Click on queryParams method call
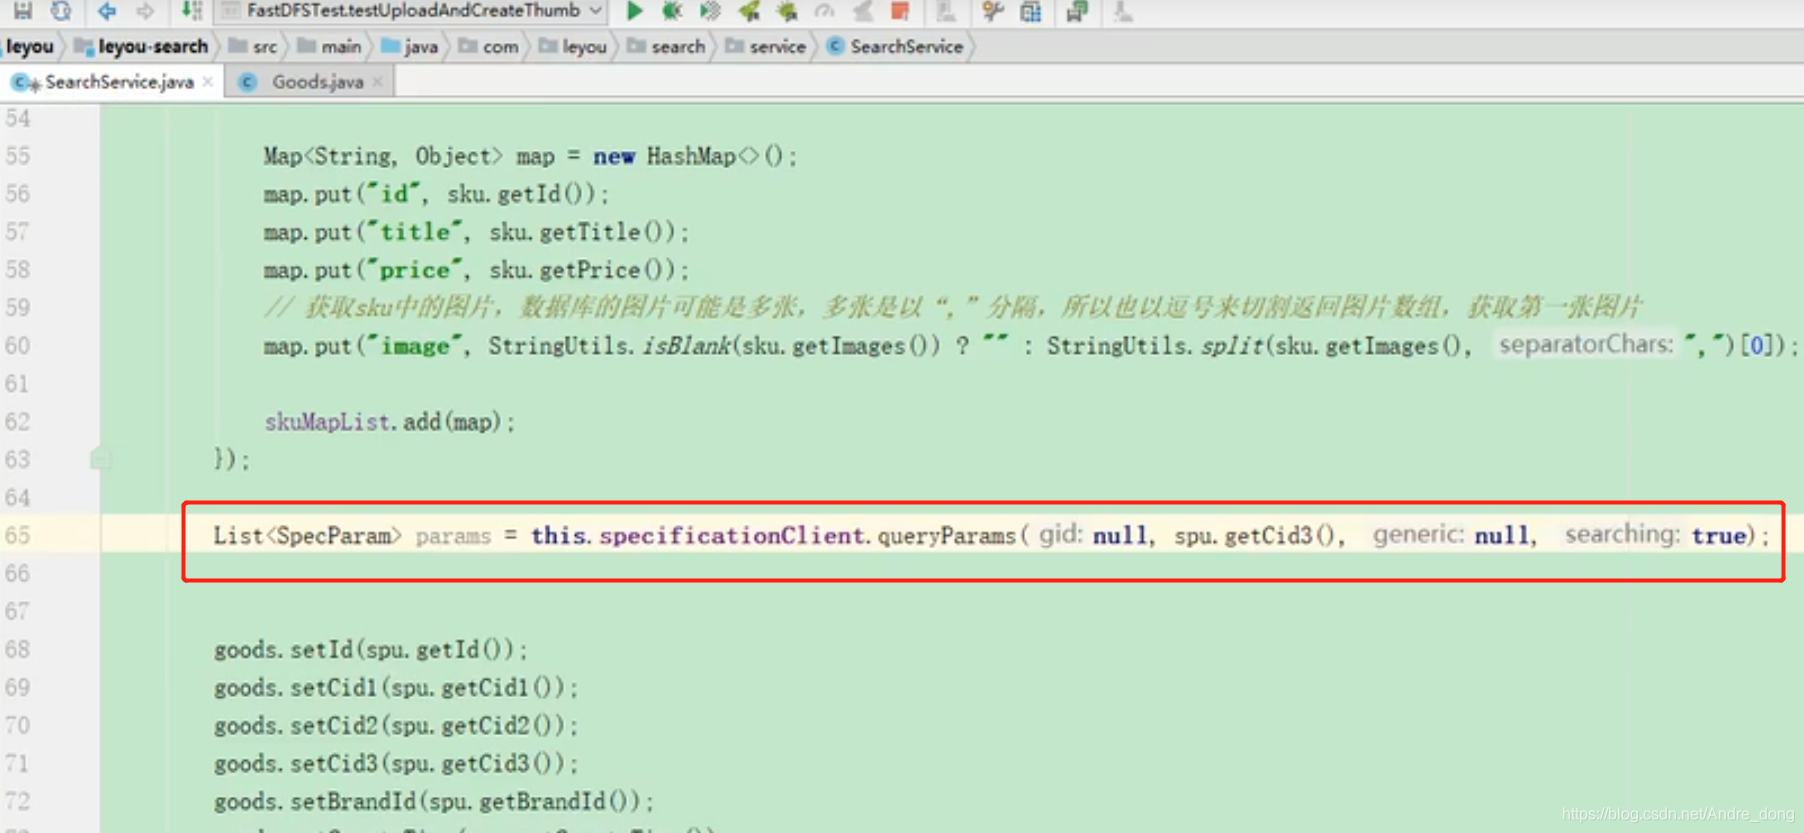The image size is (1804, 833). pyautogui.click(x=946, y=536)
